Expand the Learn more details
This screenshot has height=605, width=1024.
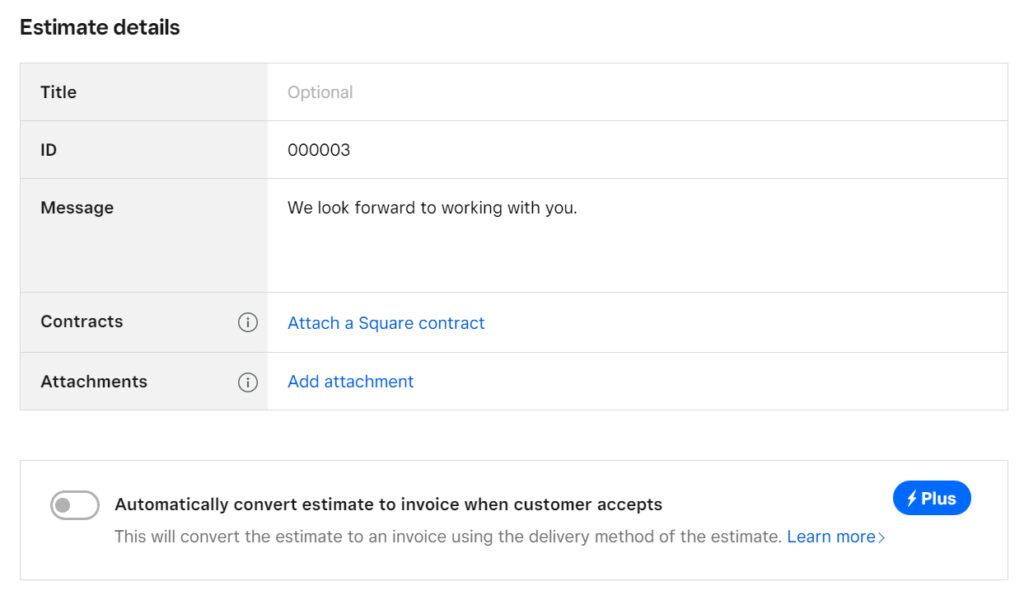click(x=834, y=537)
